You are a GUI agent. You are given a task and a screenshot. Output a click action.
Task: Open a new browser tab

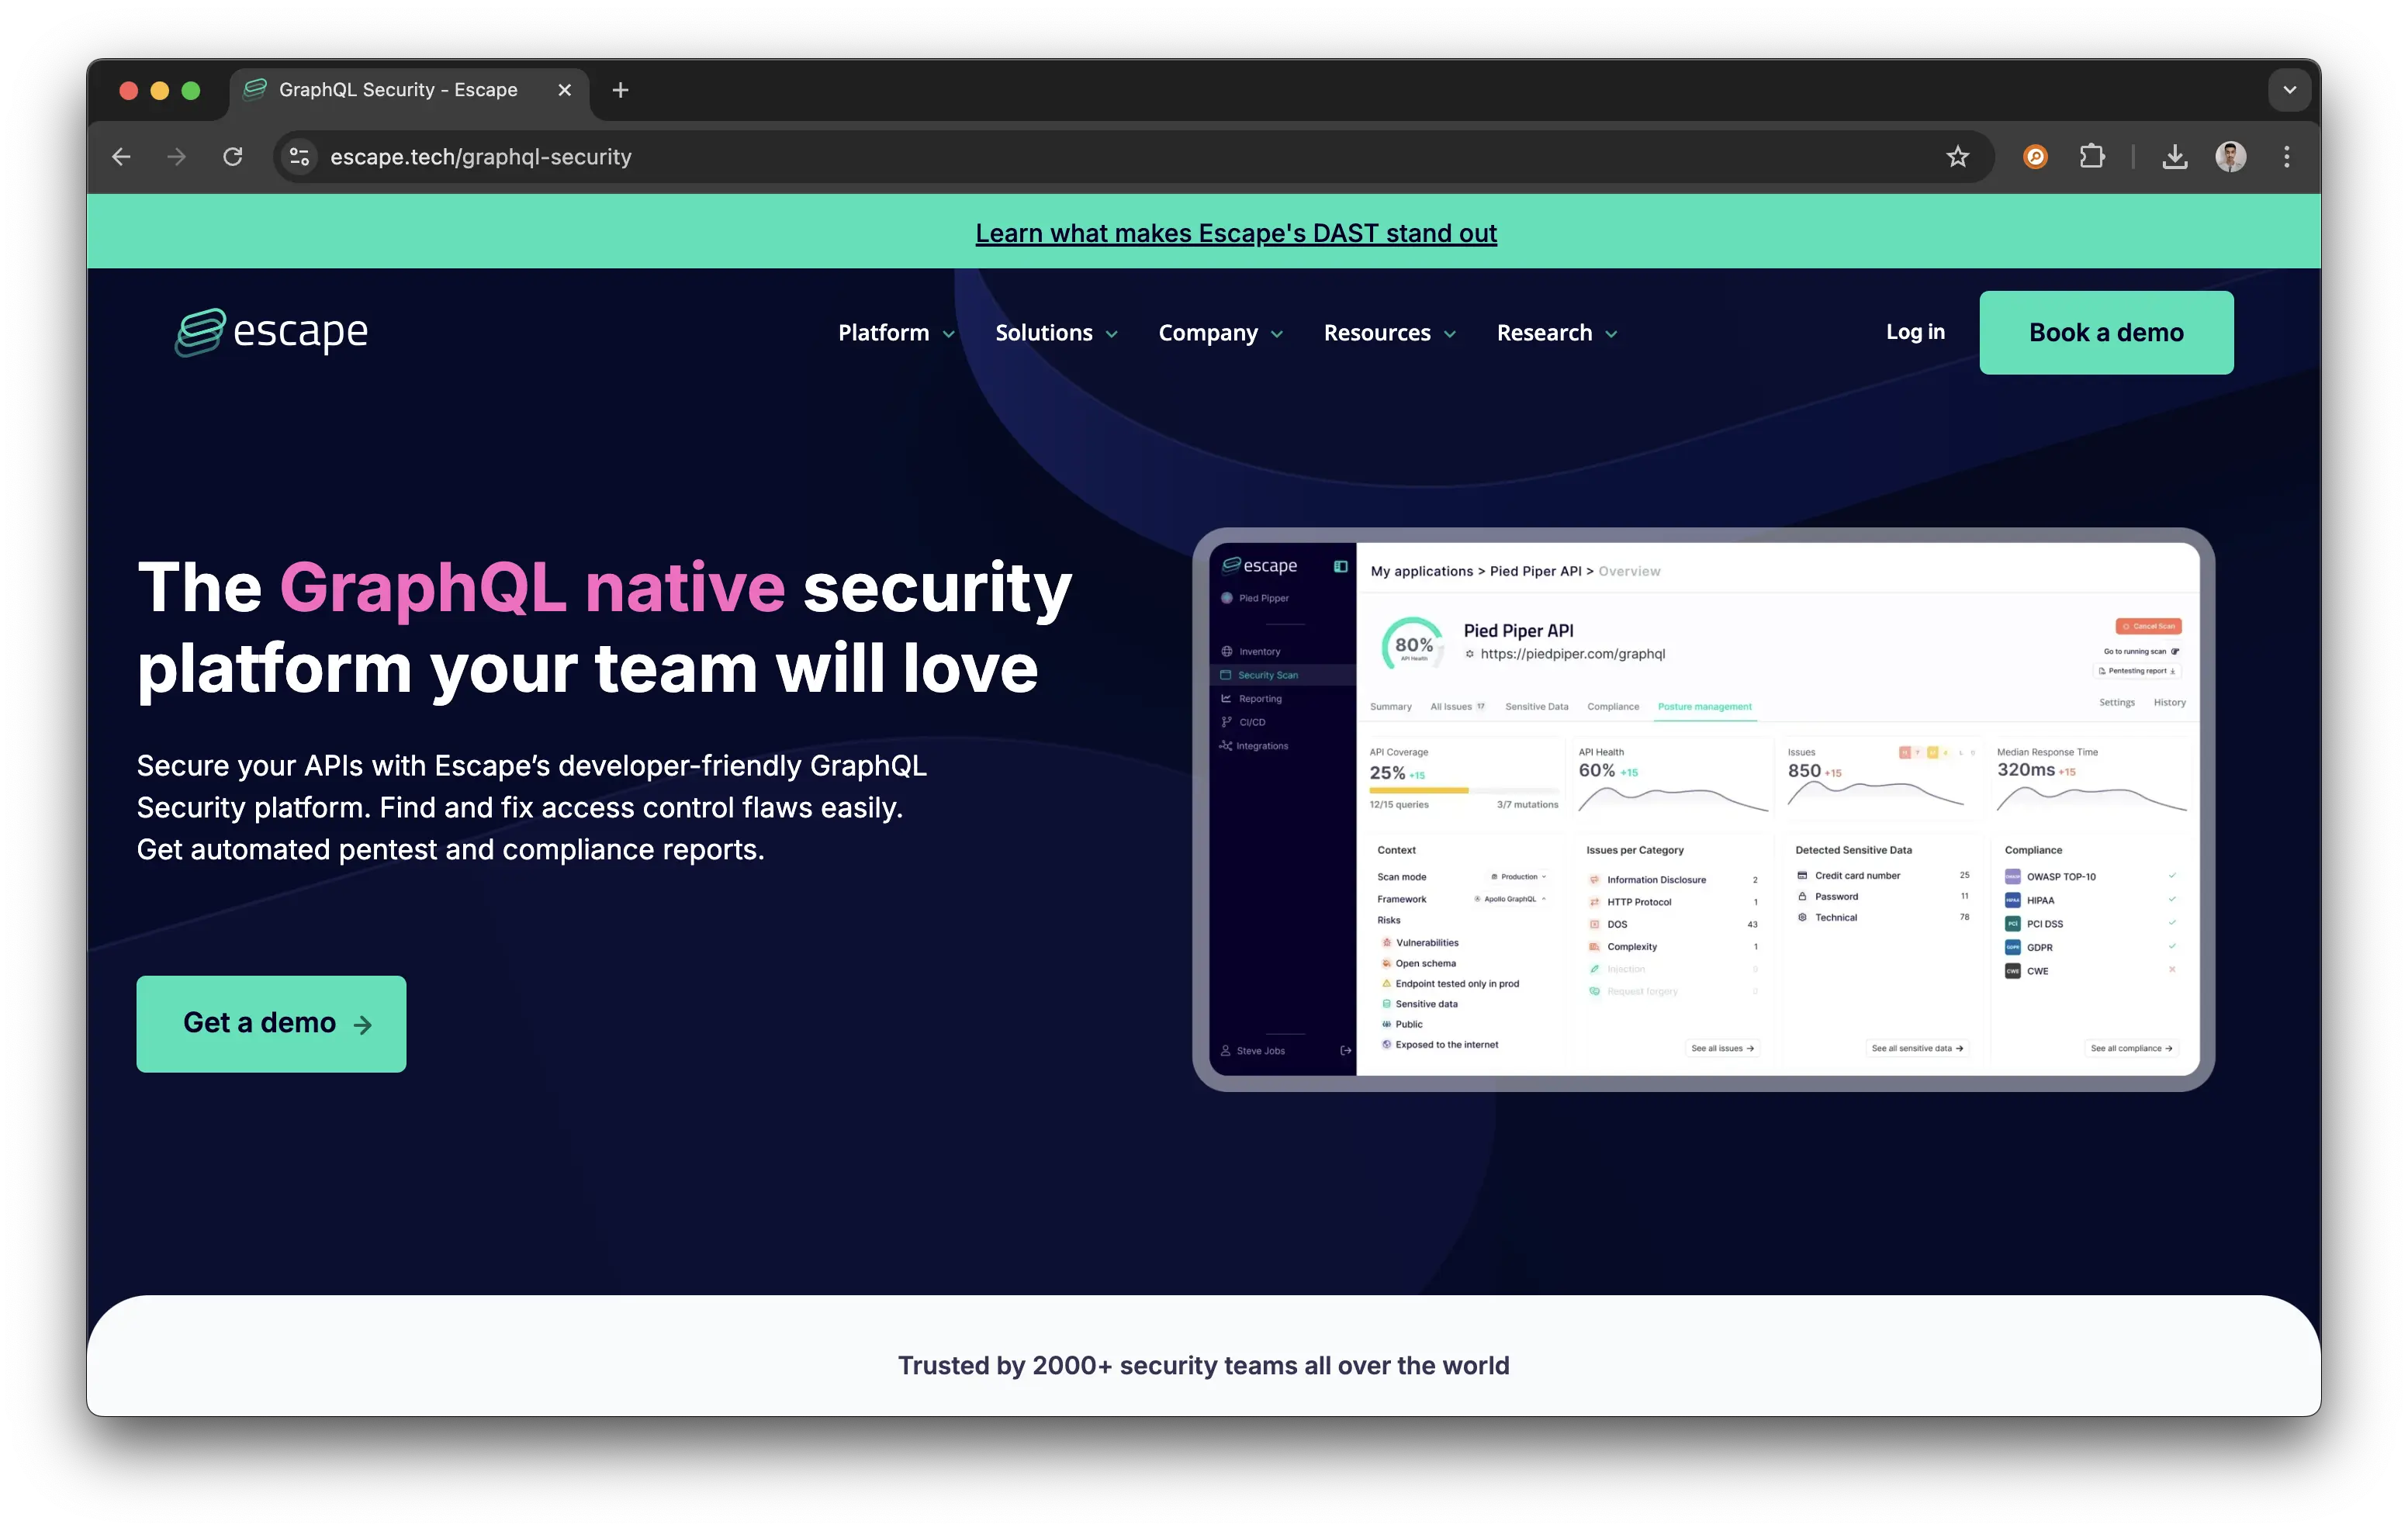620,90
